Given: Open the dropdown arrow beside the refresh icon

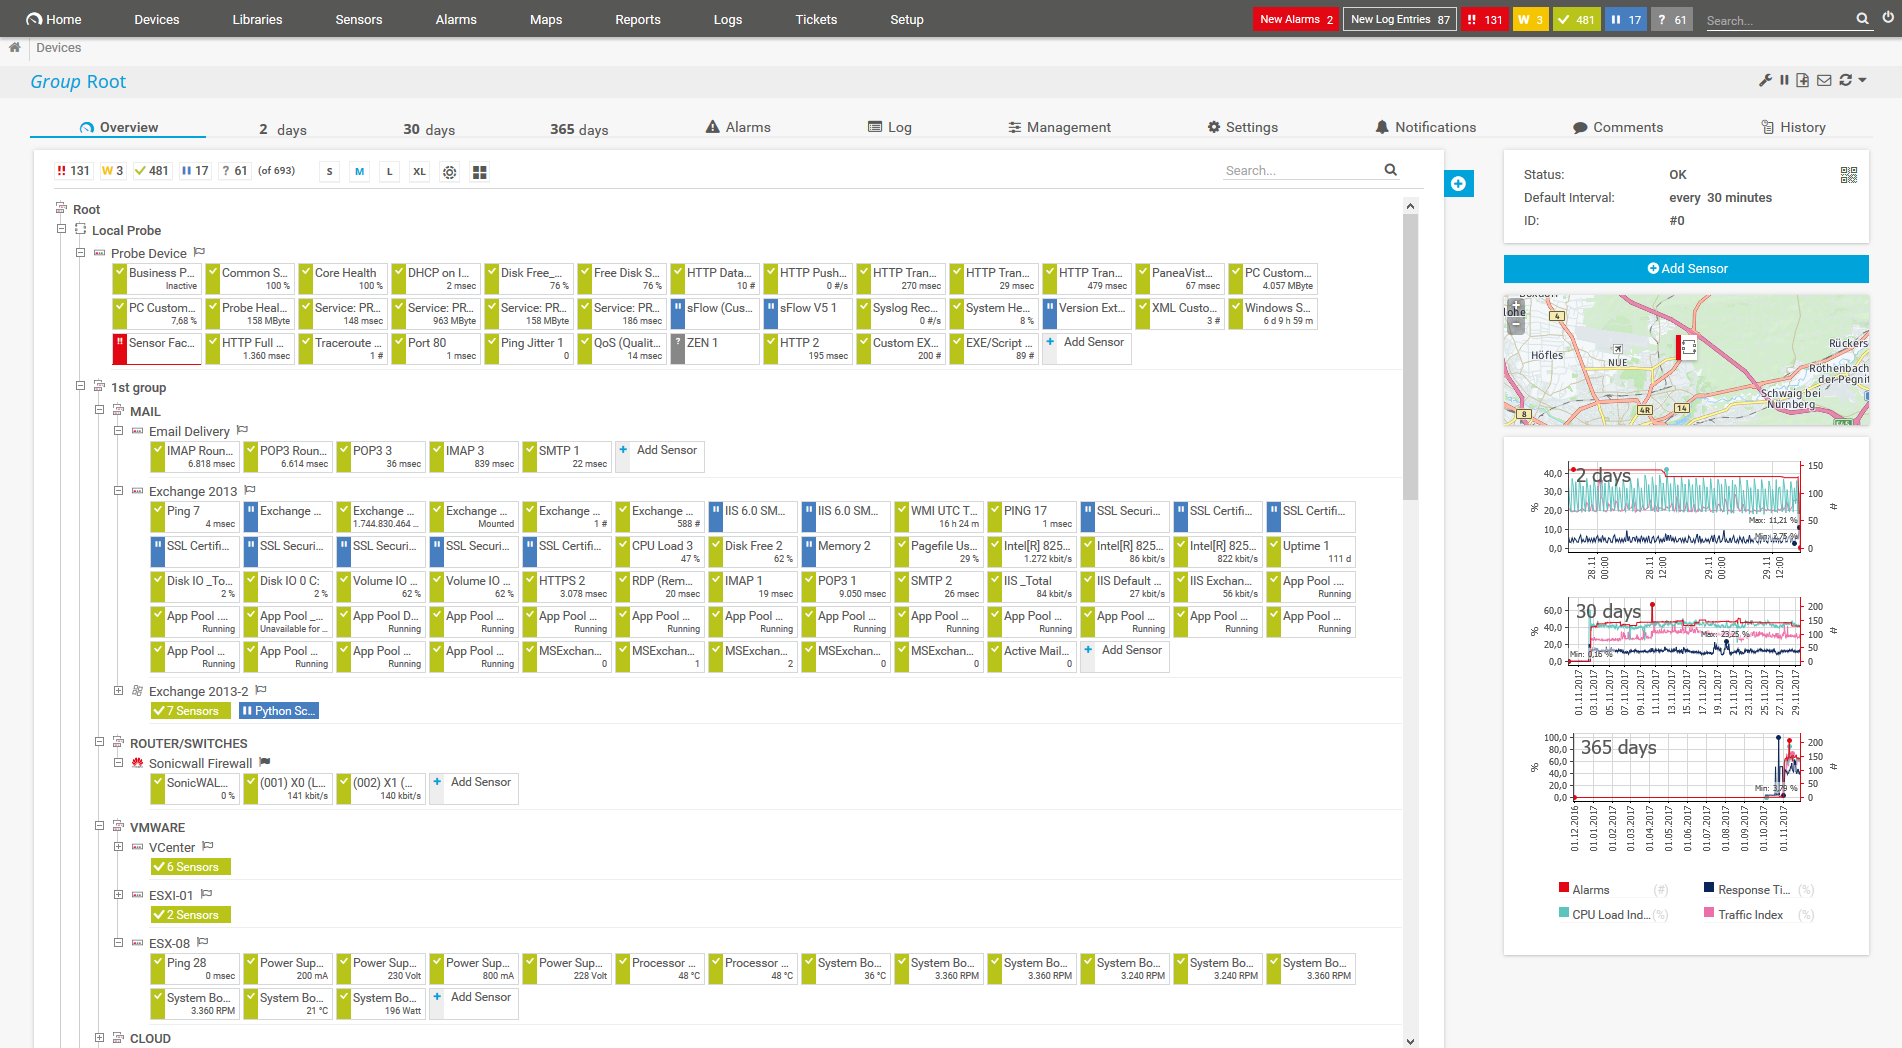Looking at the screenshot, I should (x=1860, y=80).
